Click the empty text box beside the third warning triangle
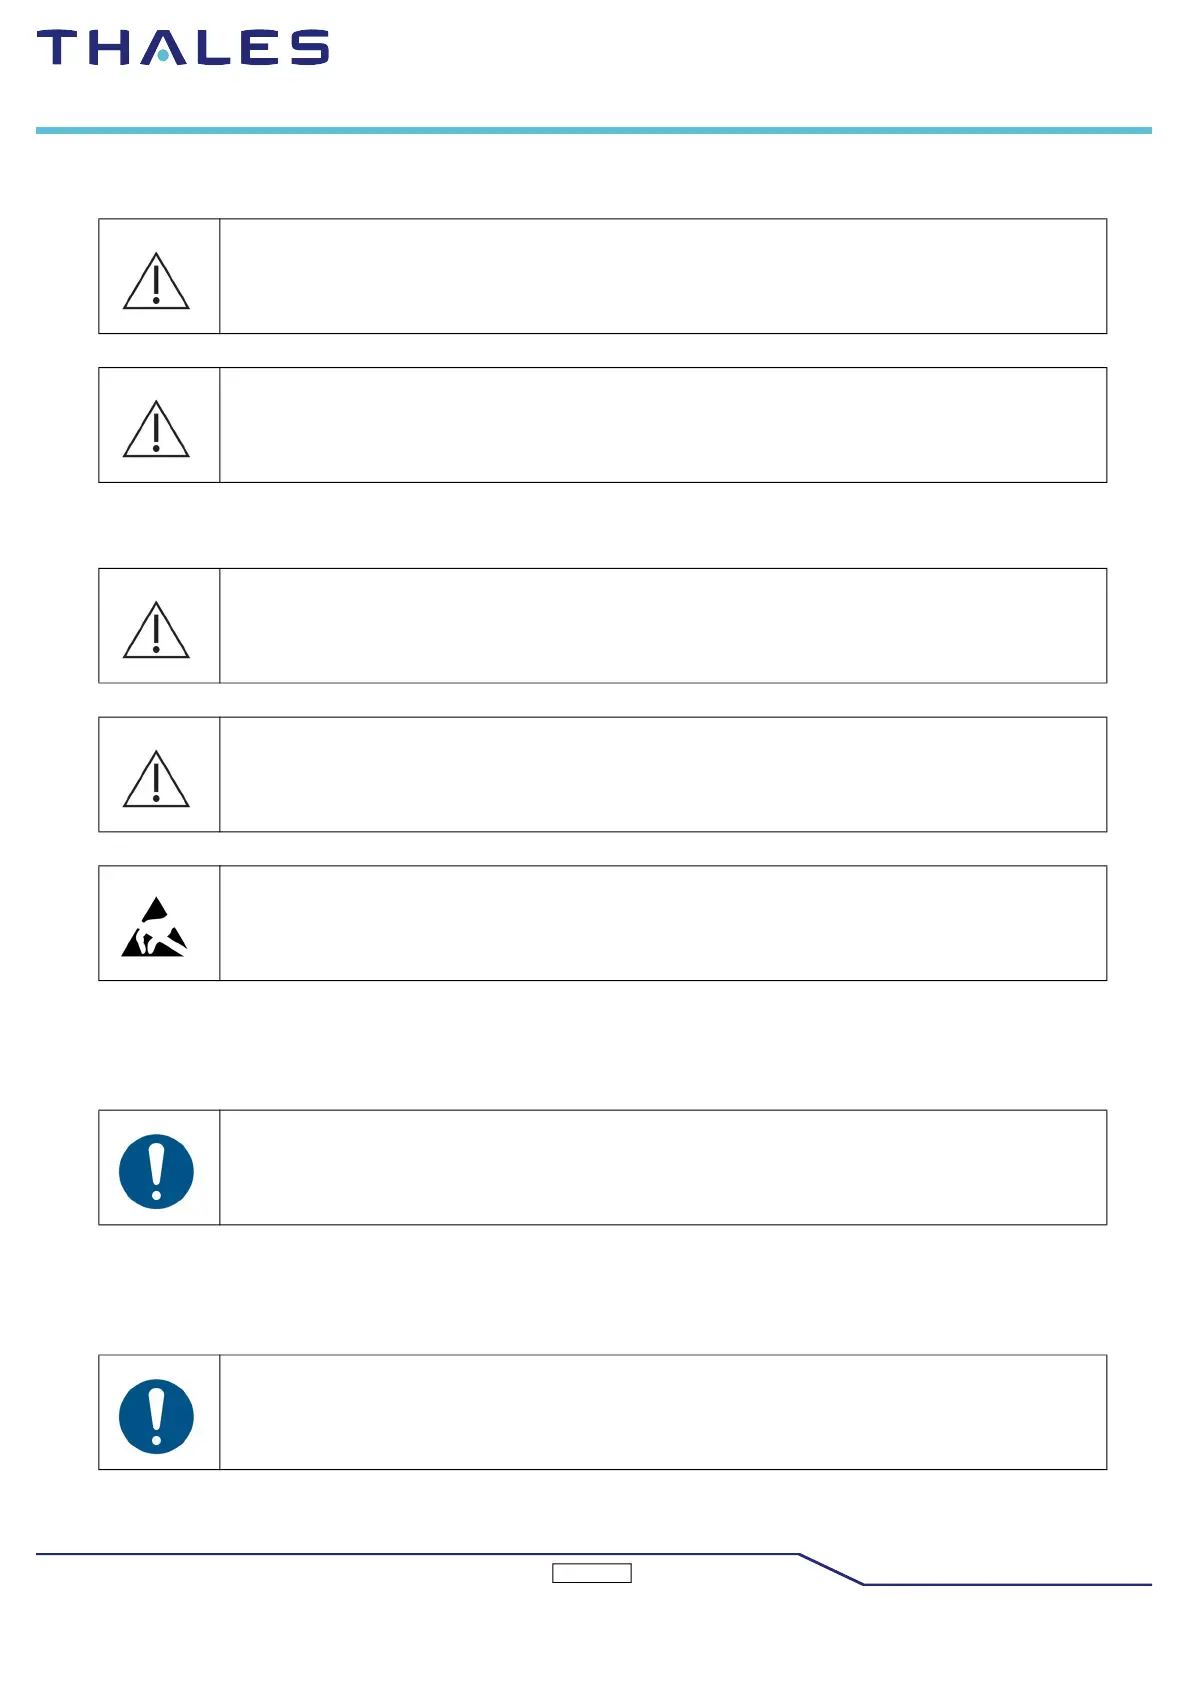Image resolution: width=1191 pixels, height=1684 pixels. coord(662,626)
